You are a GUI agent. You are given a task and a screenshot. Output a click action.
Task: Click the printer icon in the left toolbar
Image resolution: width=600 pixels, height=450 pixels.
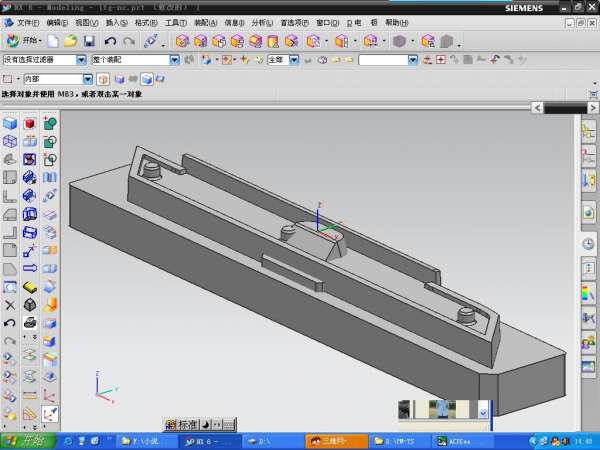30,323
